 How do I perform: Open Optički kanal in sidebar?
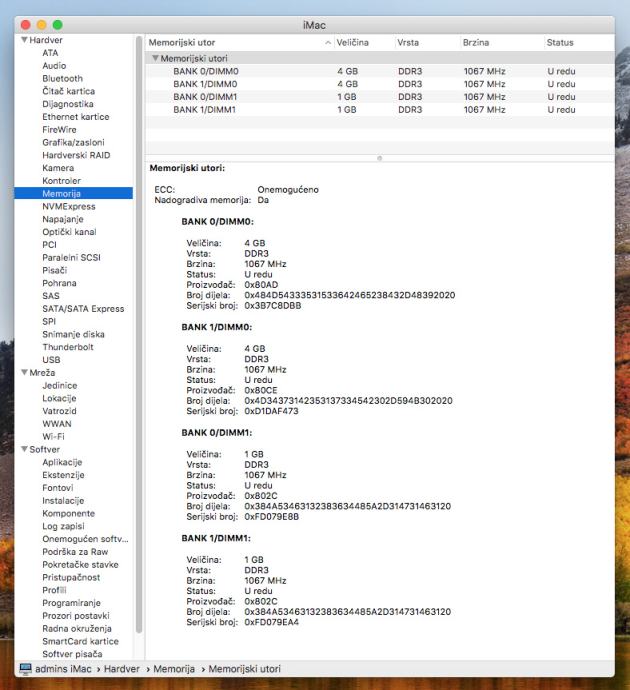(x=69, y=232)
